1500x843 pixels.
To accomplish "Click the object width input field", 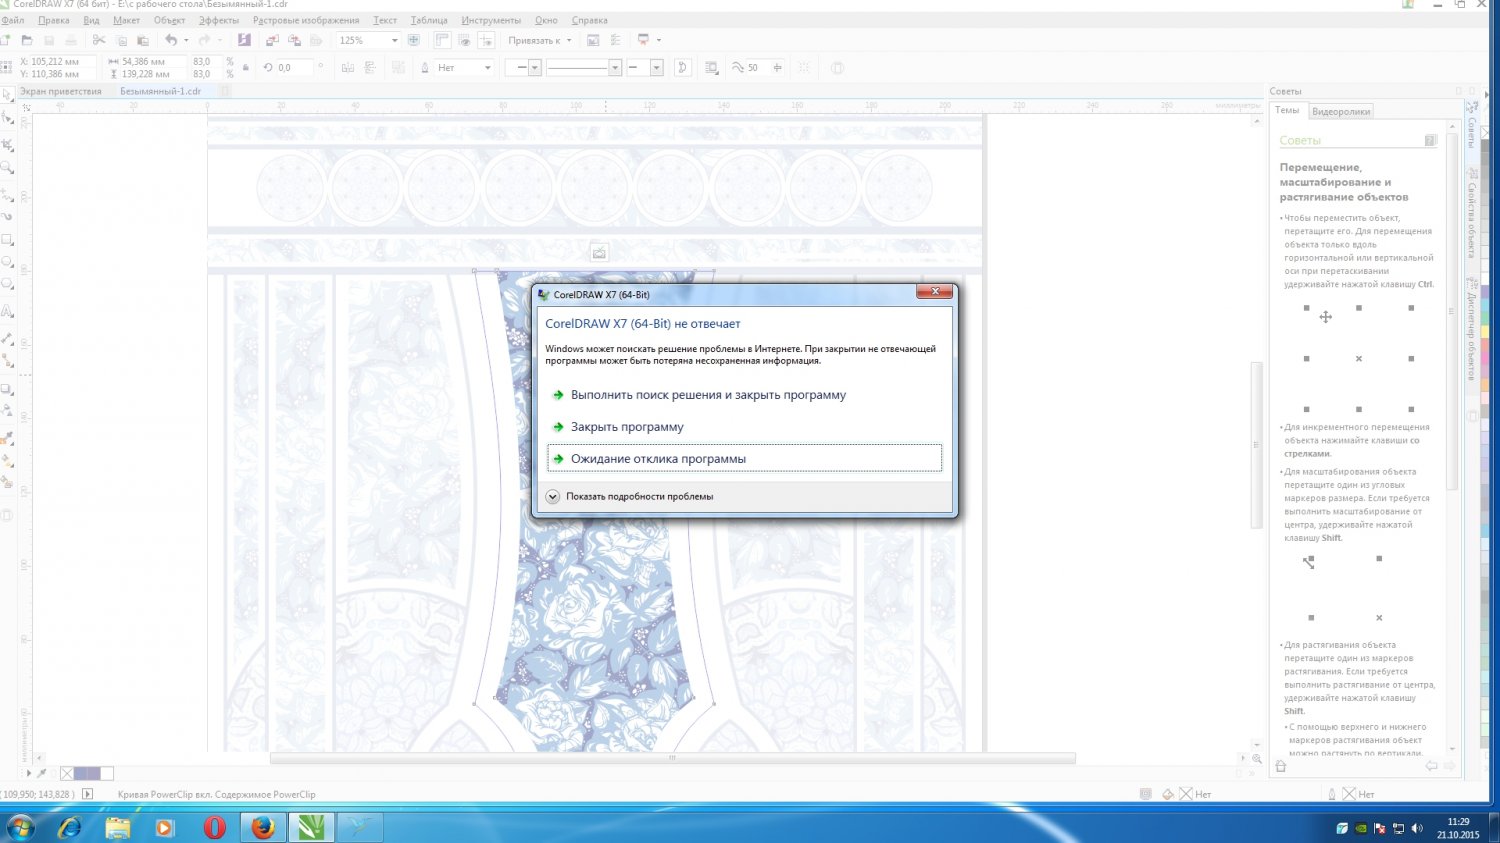I will 152,61.
